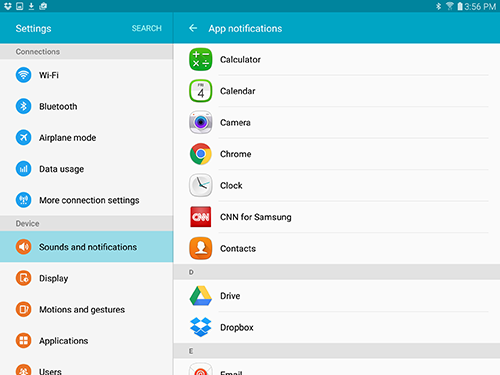Tap the download notification icon
Screen dimensions: 500x375
[31, 6]
